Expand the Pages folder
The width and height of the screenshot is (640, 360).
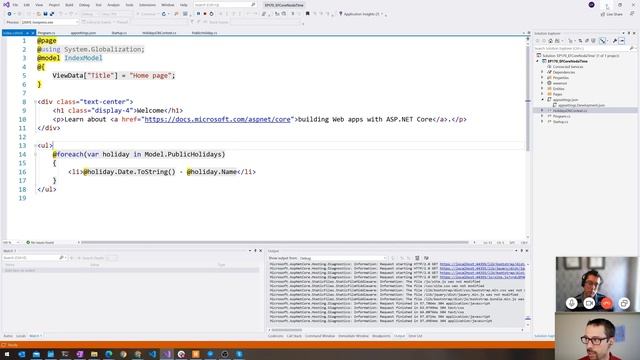coord(542,94)
